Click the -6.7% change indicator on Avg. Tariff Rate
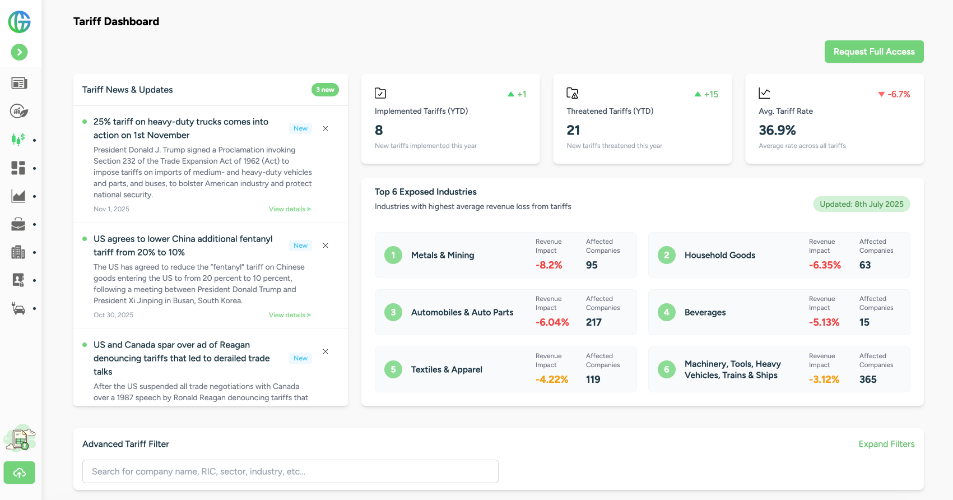The image size is (953, 500). [x=894, y=94]
